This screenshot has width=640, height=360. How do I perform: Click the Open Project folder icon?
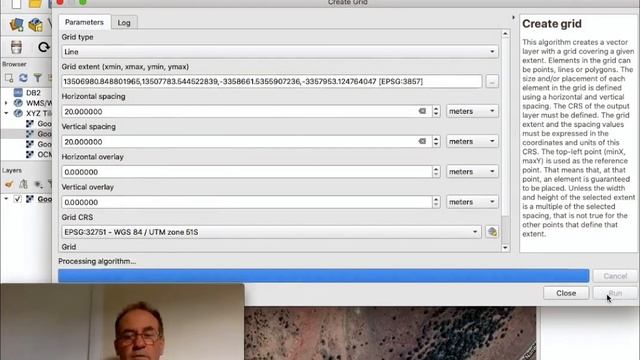(x=36, y=4)
